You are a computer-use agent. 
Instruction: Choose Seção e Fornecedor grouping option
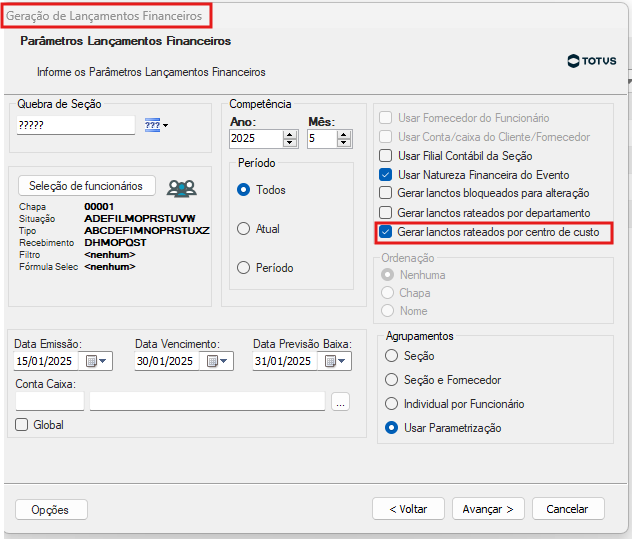point(392,380)
